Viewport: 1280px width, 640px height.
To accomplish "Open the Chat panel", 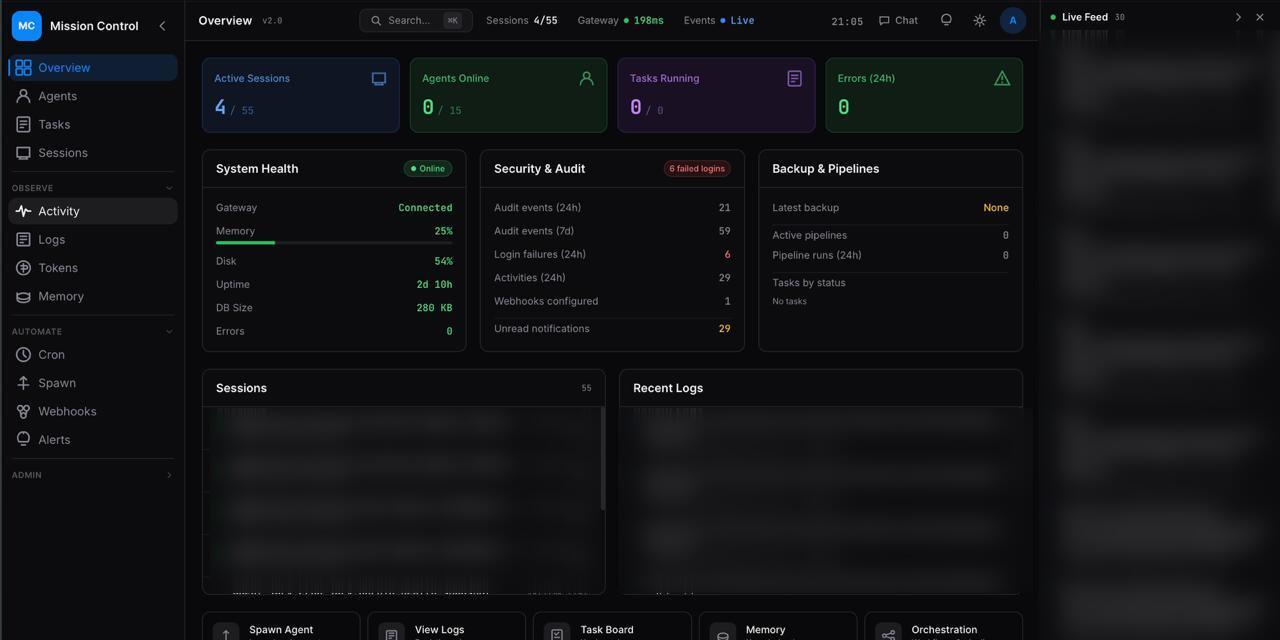I will [898, 20].
